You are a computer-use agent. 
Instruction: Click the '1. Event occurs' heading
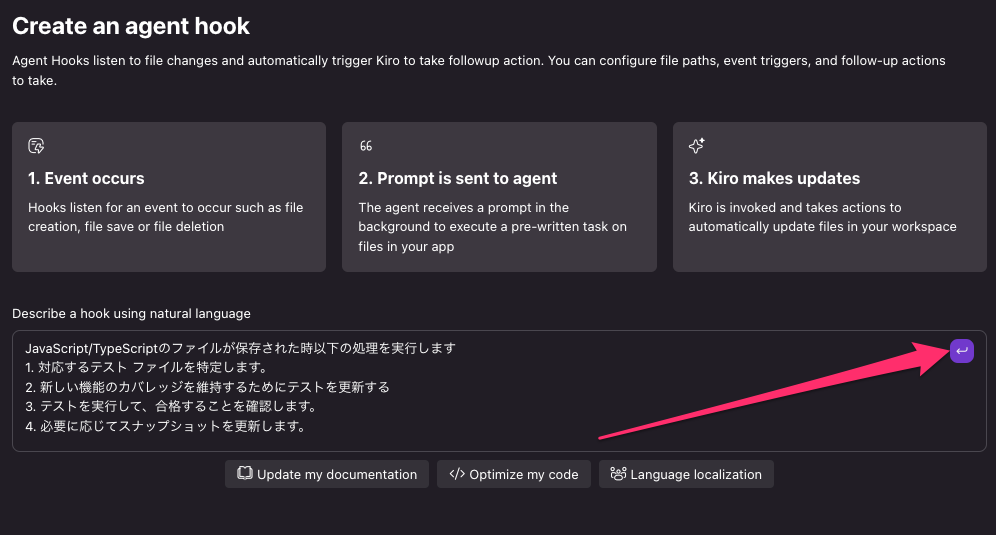[x=86, y=179]
